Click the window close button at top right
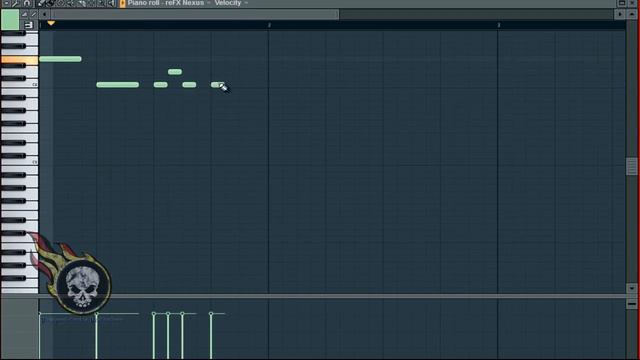This screenshot has height=360, width=640. (x=632, y=3)
